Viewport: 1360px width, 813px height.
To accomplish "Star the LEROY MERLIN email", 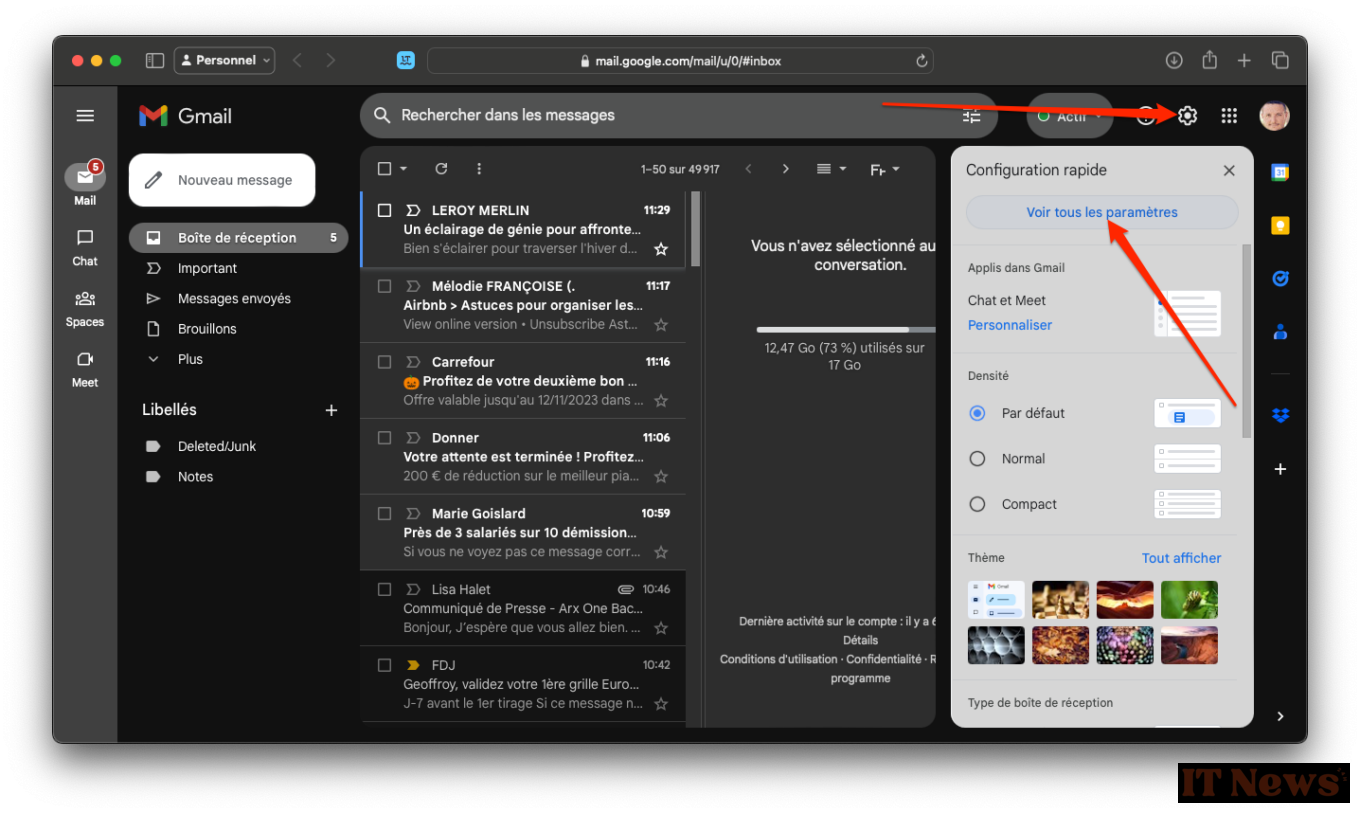I will click(660, 249).
